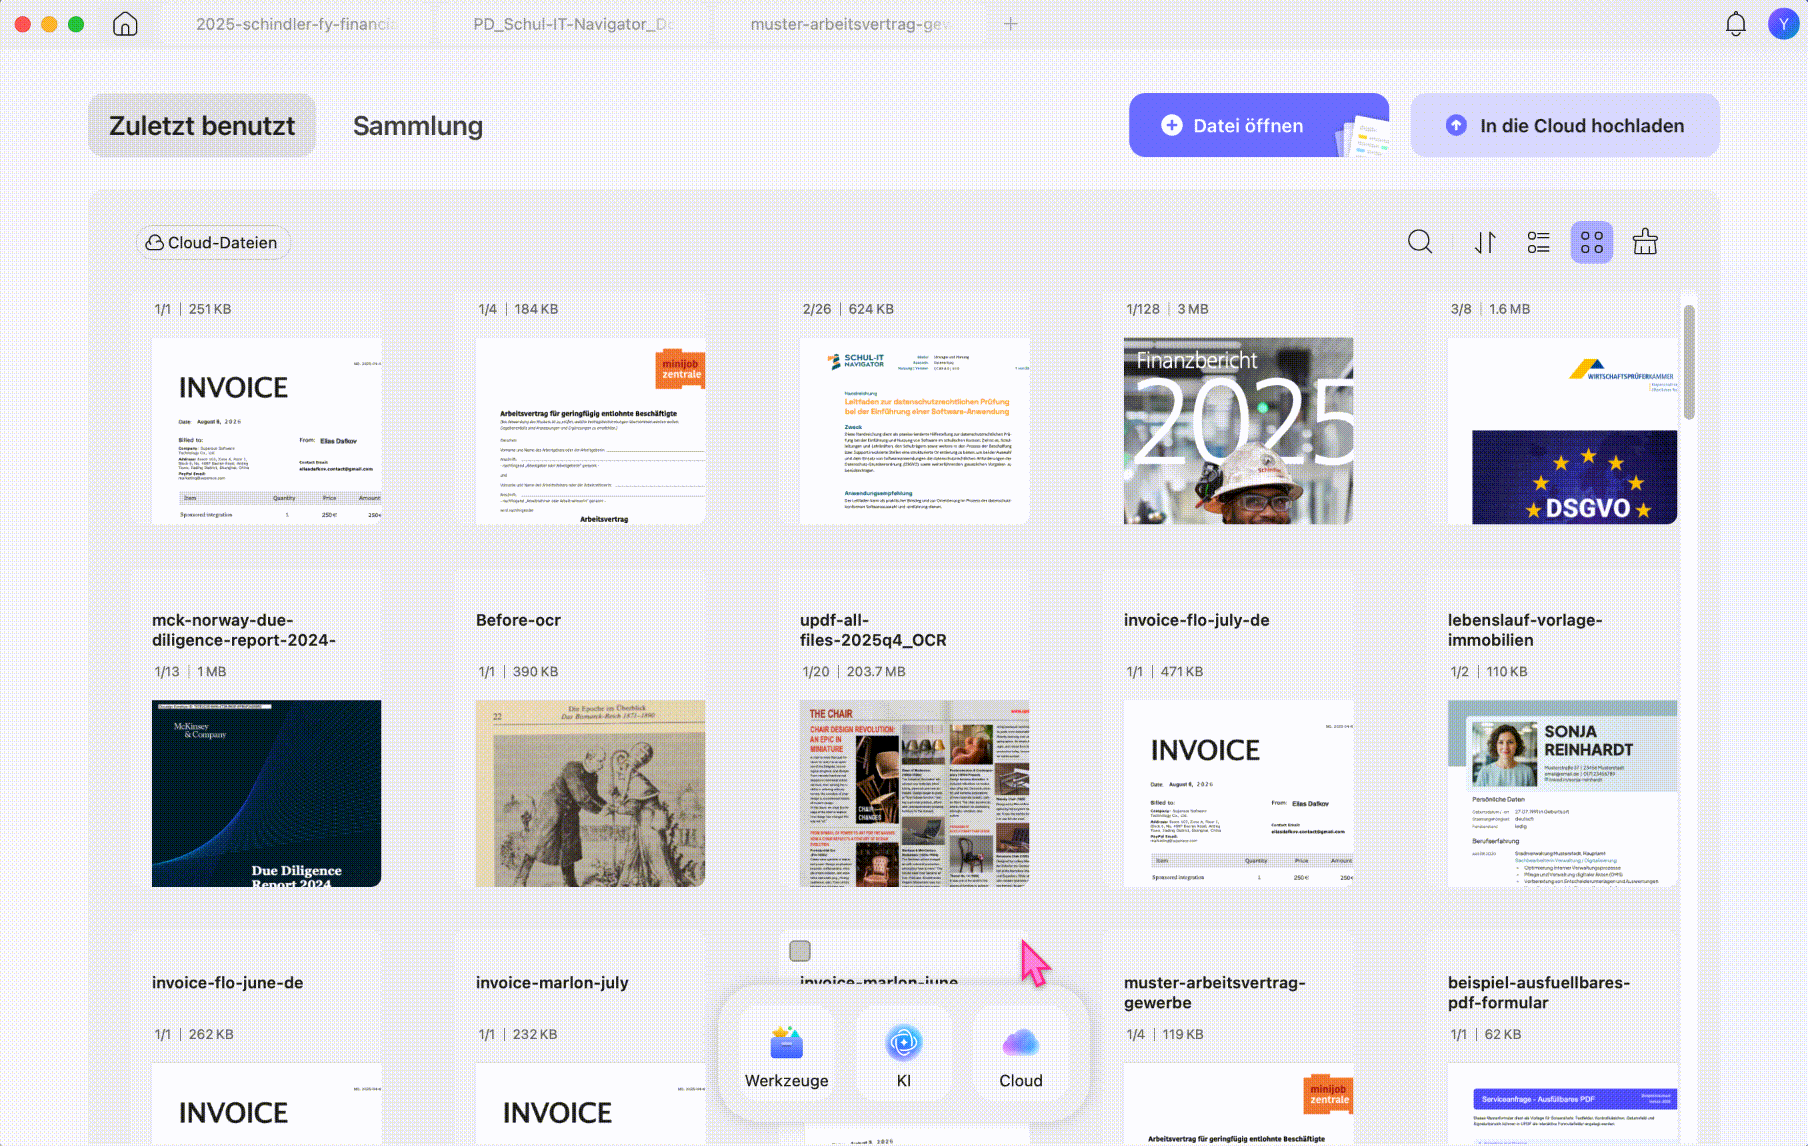The height and width of the screenshot is (1146, 1808).
Task: Open the invoice-flo-june-de INVOICE thumbnail
Action: [x=266, y=1104]
